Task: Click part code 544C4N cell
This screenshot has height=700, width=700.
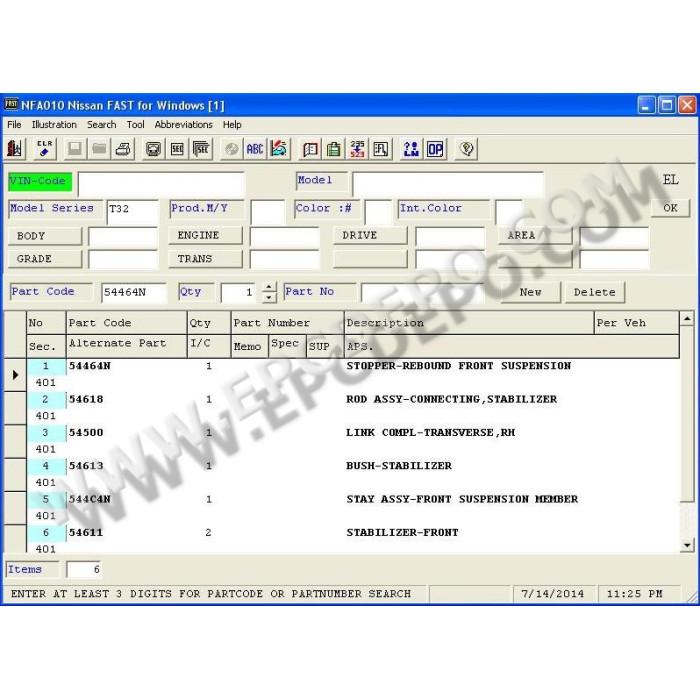Action: point(127,500)
